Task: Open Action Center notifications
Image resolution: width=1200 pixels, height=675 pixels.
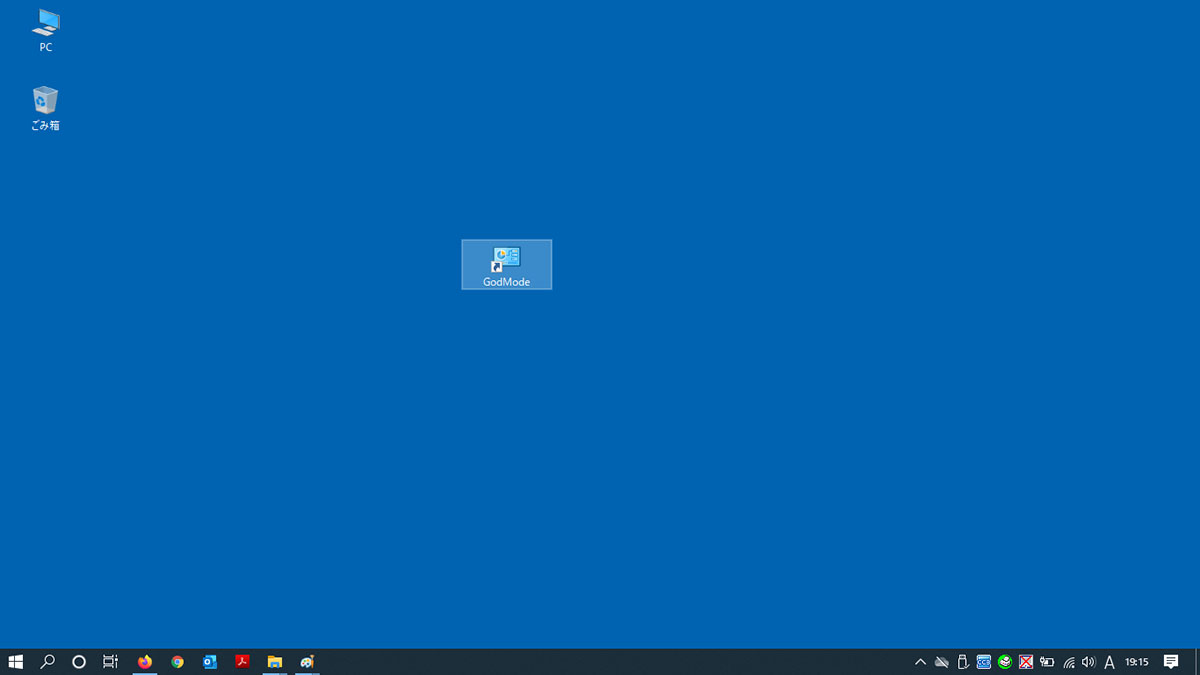Action: pos(1171,662)
